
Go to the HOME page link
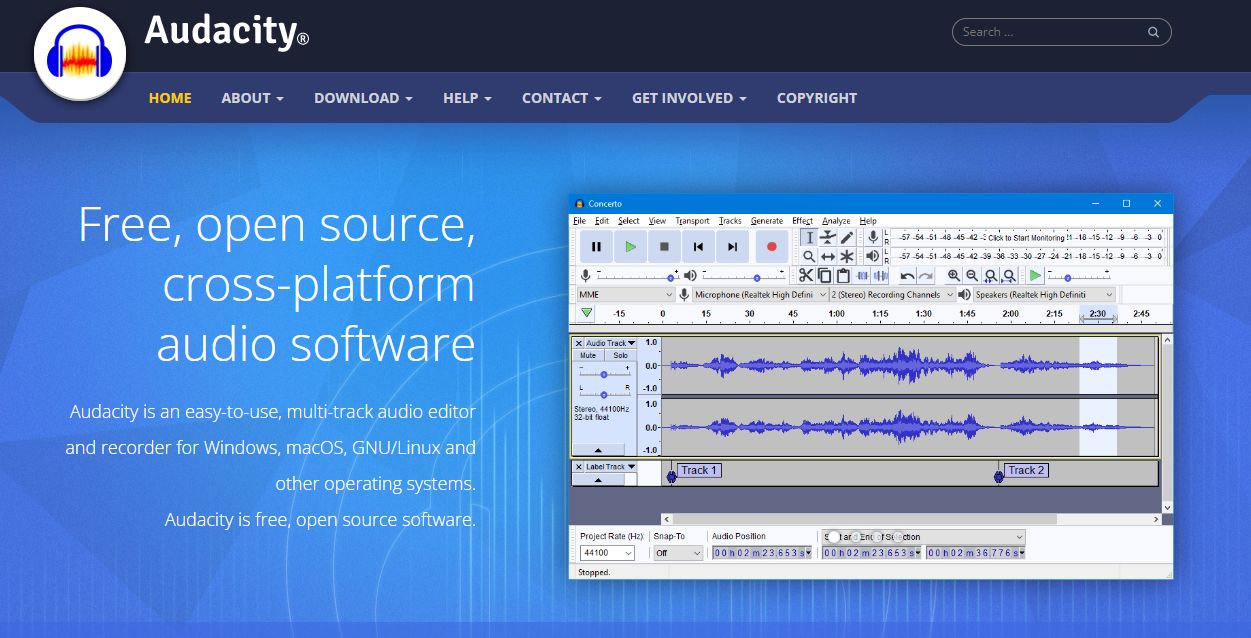170,98
